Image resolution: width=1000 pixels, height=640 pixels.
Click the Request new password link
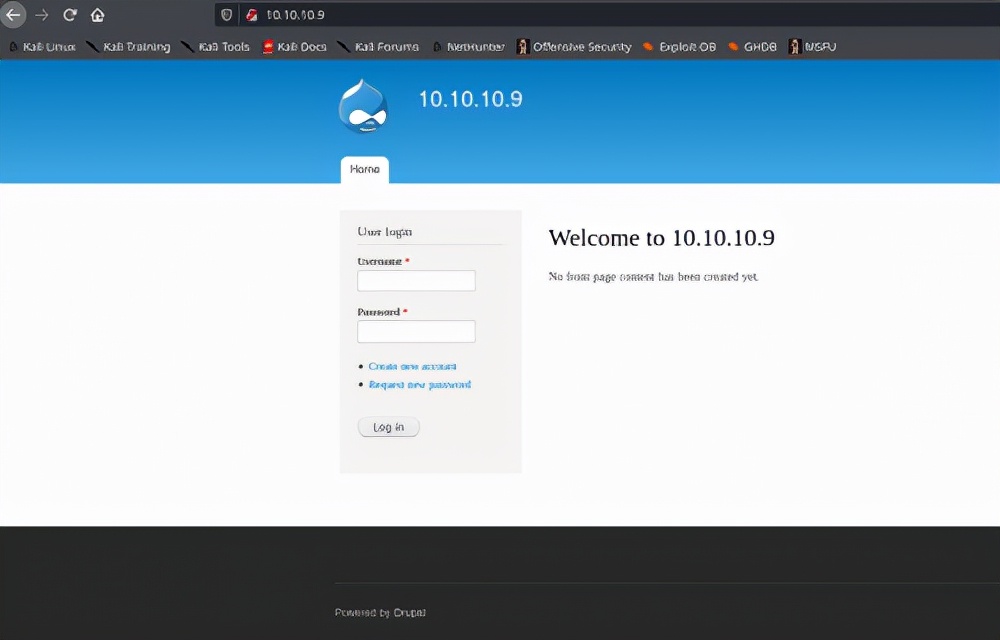point(420,384)
